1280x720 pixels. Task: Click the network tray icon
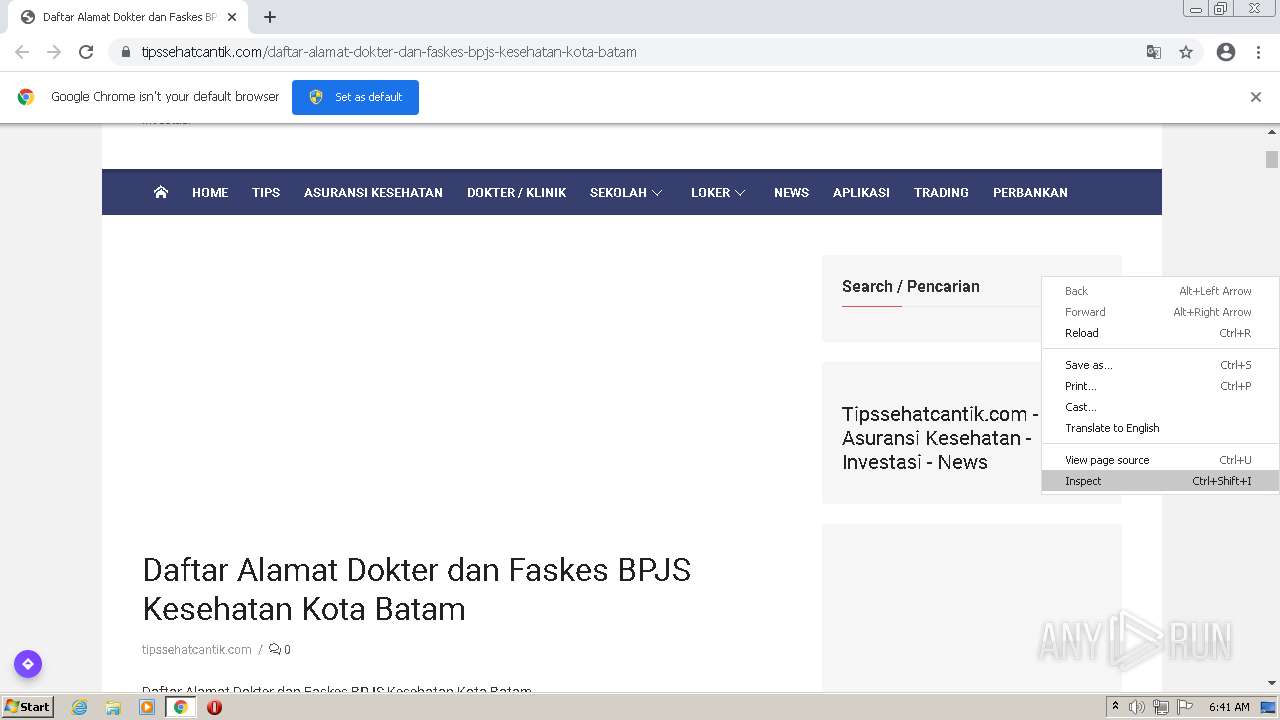pyautogui.click(x=1161, y=707)
